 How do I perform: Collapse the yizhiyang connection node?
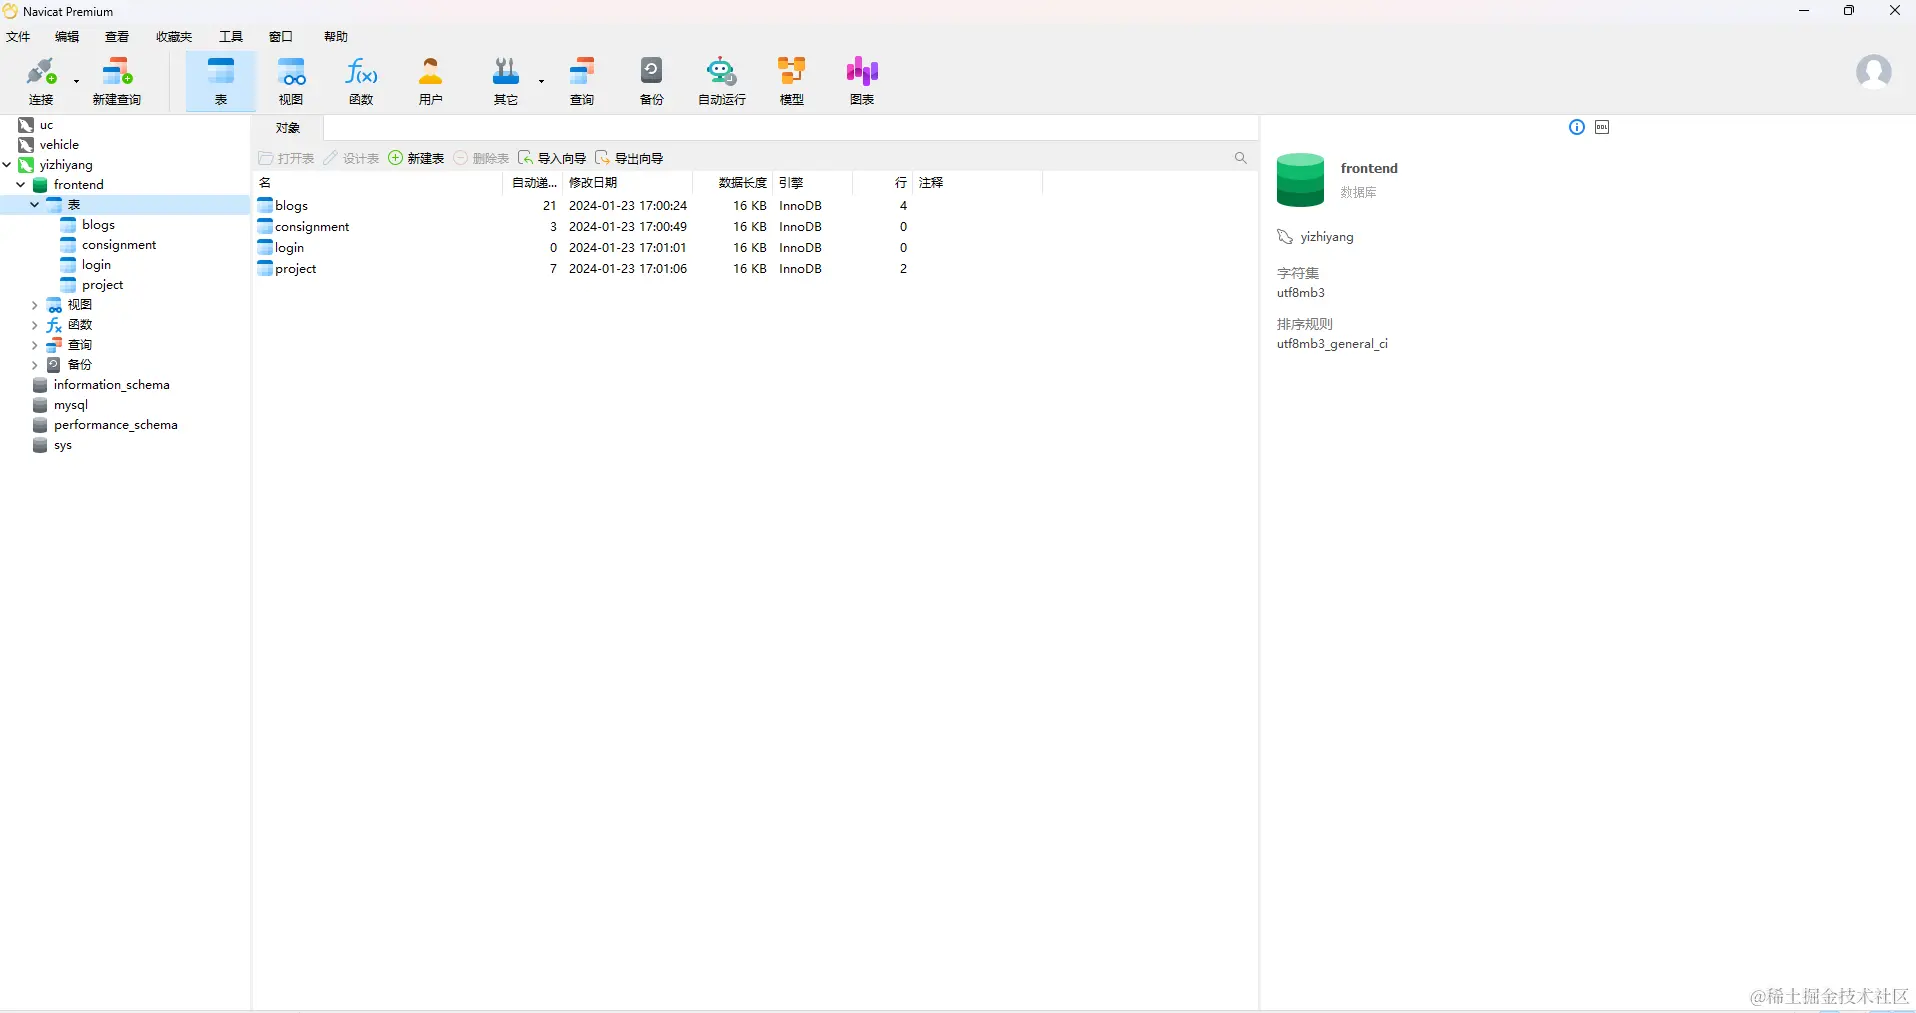[x=7, y=165]
